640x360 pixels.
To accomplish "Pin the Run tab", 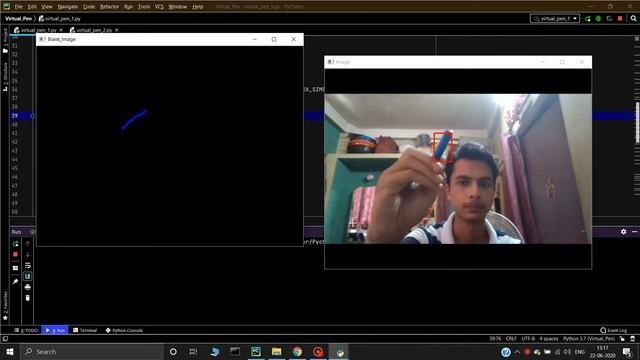I will pyautogui.click(x=15, y=282).
